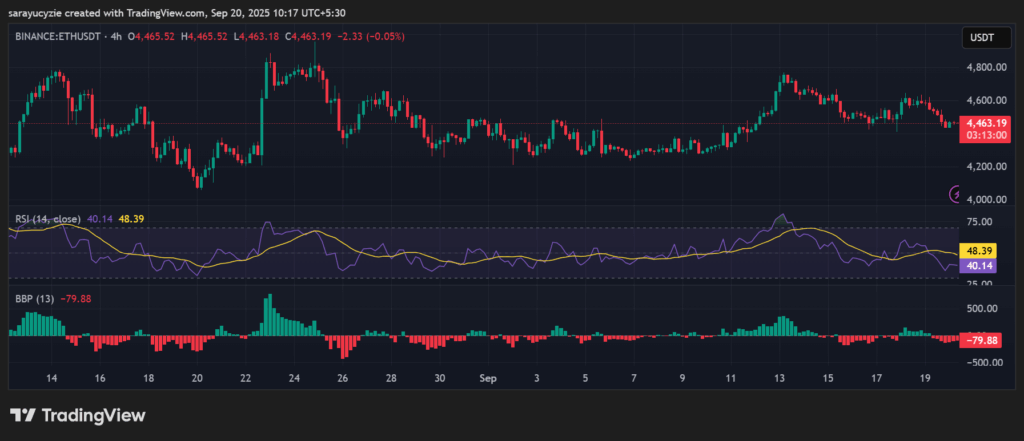Click the Sep label on the time axis
1024x441 pixels.
pos(488,378)
